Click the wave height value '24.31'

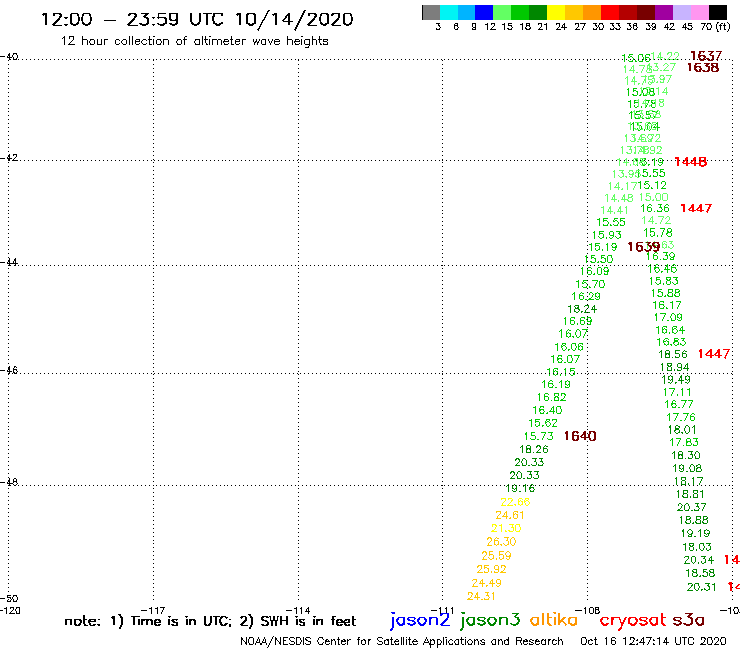481,596
